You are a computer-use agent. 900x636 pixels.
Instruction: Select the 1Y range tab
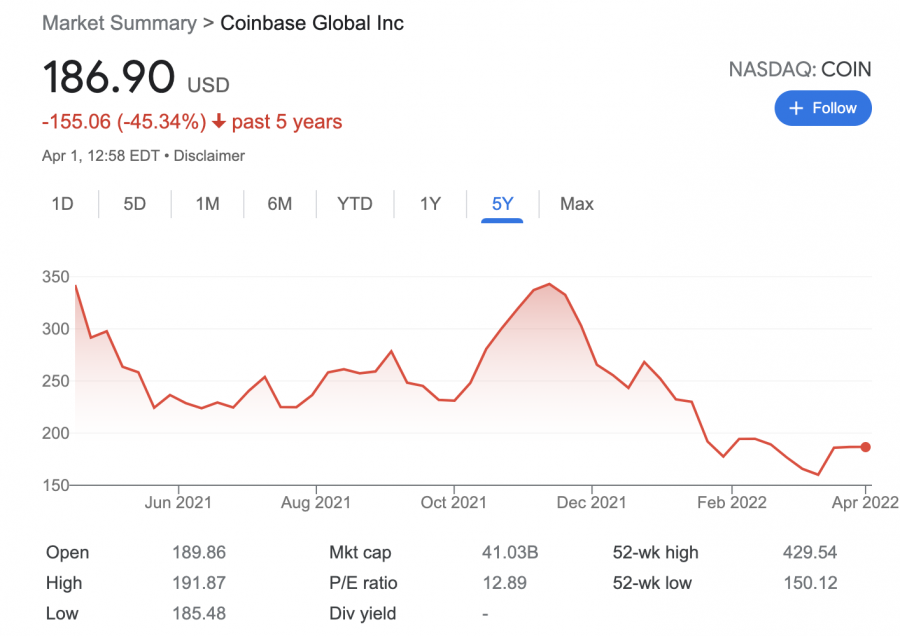click(x=430, y=204)
